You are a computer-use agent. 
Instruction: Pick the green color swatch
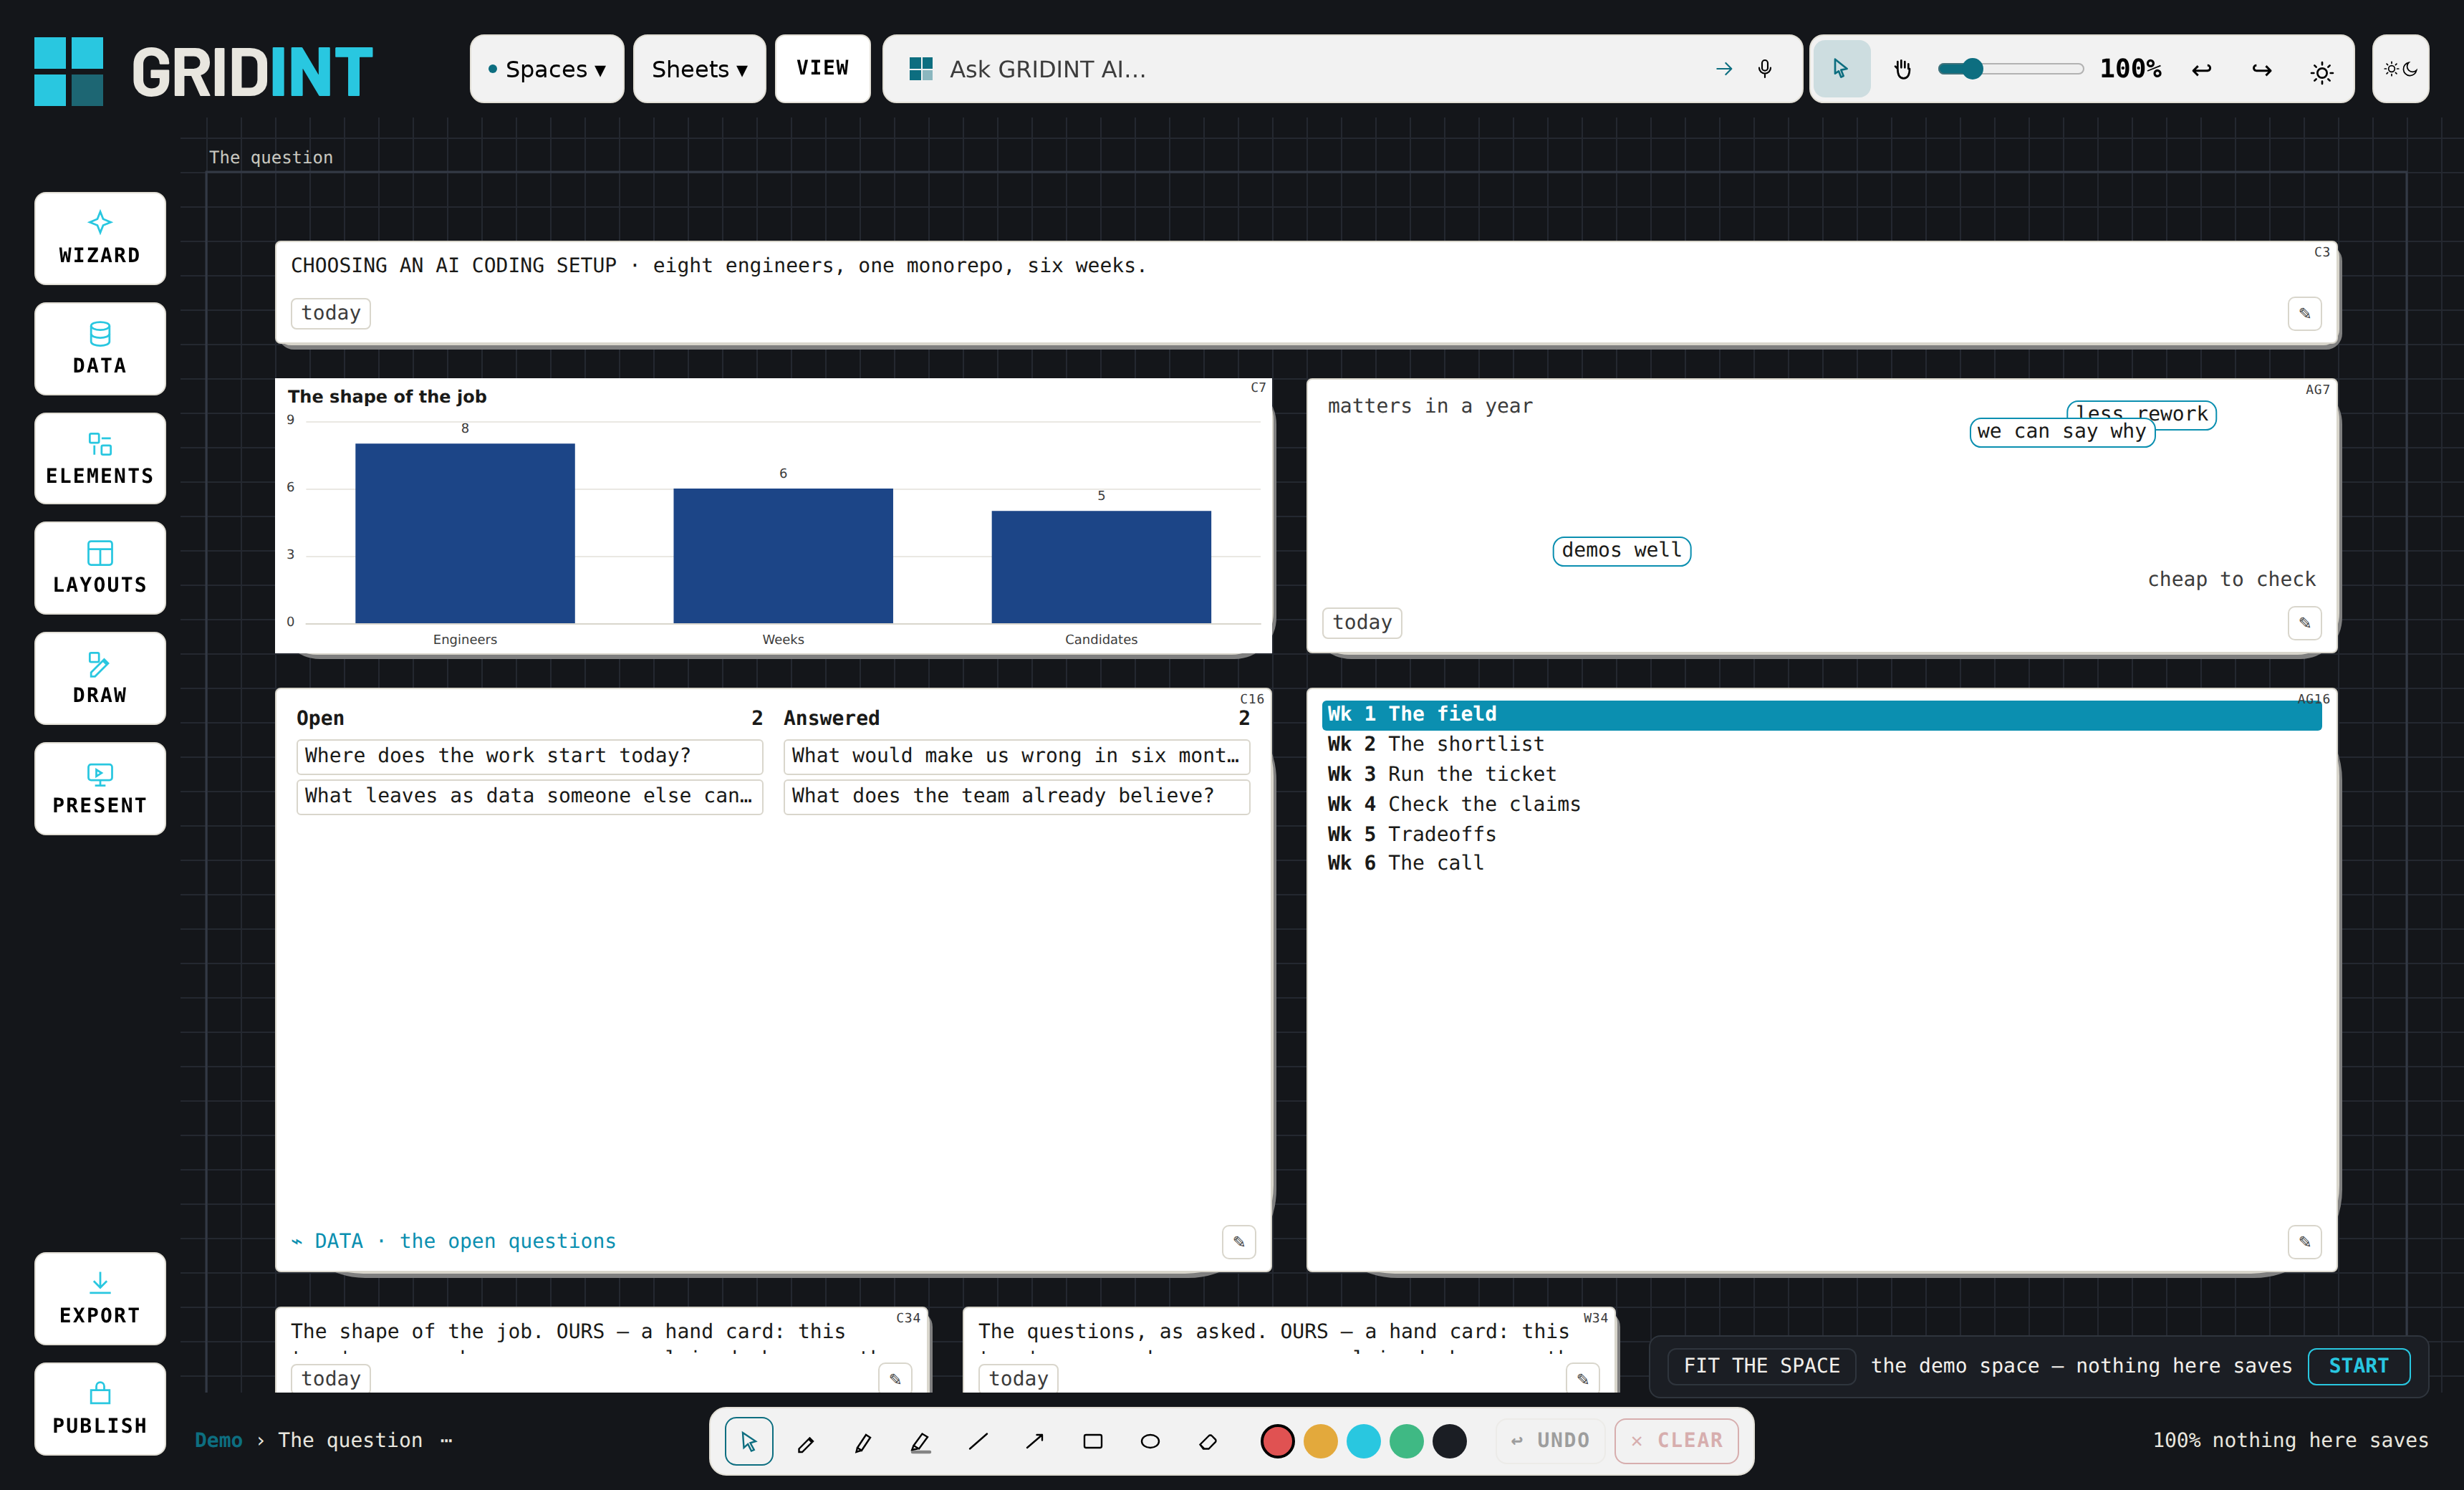pos(1406,1441)
